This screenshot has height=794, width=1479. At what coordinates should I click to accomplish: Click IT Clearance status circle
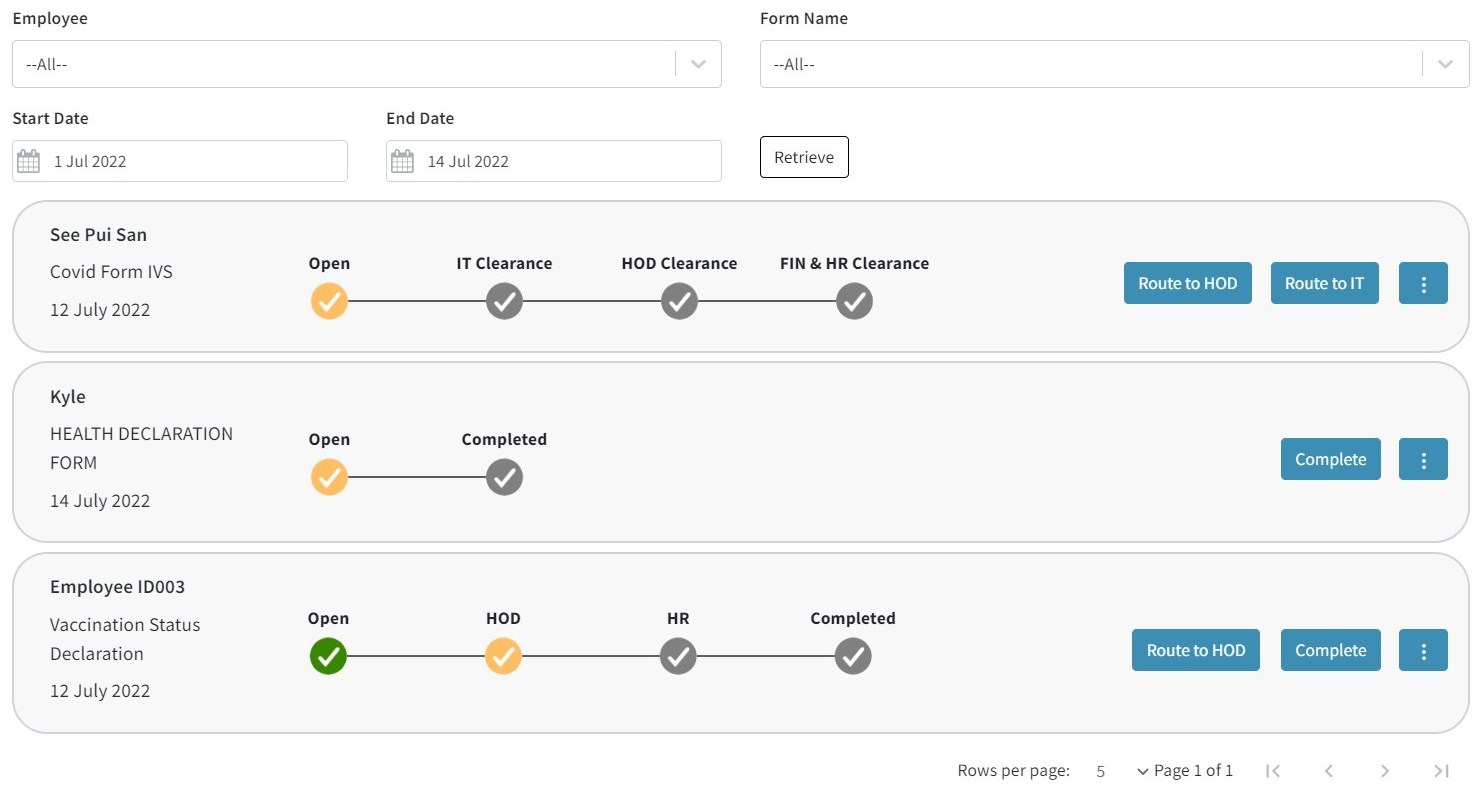(x=505, y=300)
